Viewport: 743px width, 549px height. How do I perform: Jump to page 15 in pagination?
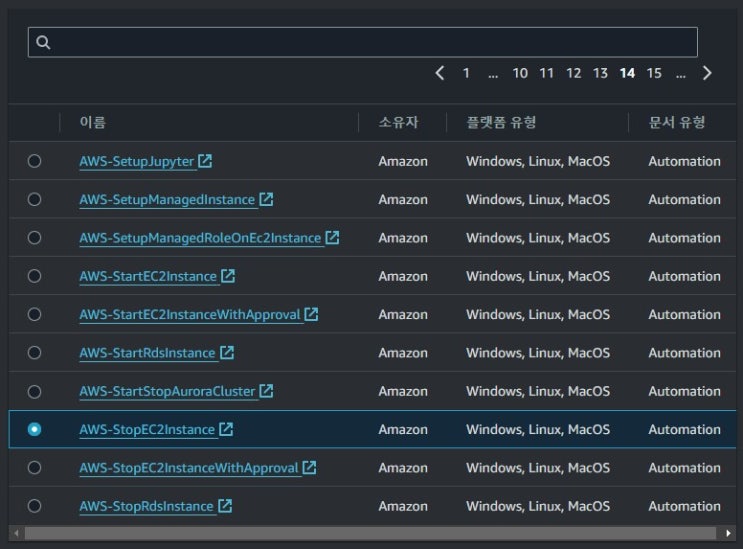[654, 73]
